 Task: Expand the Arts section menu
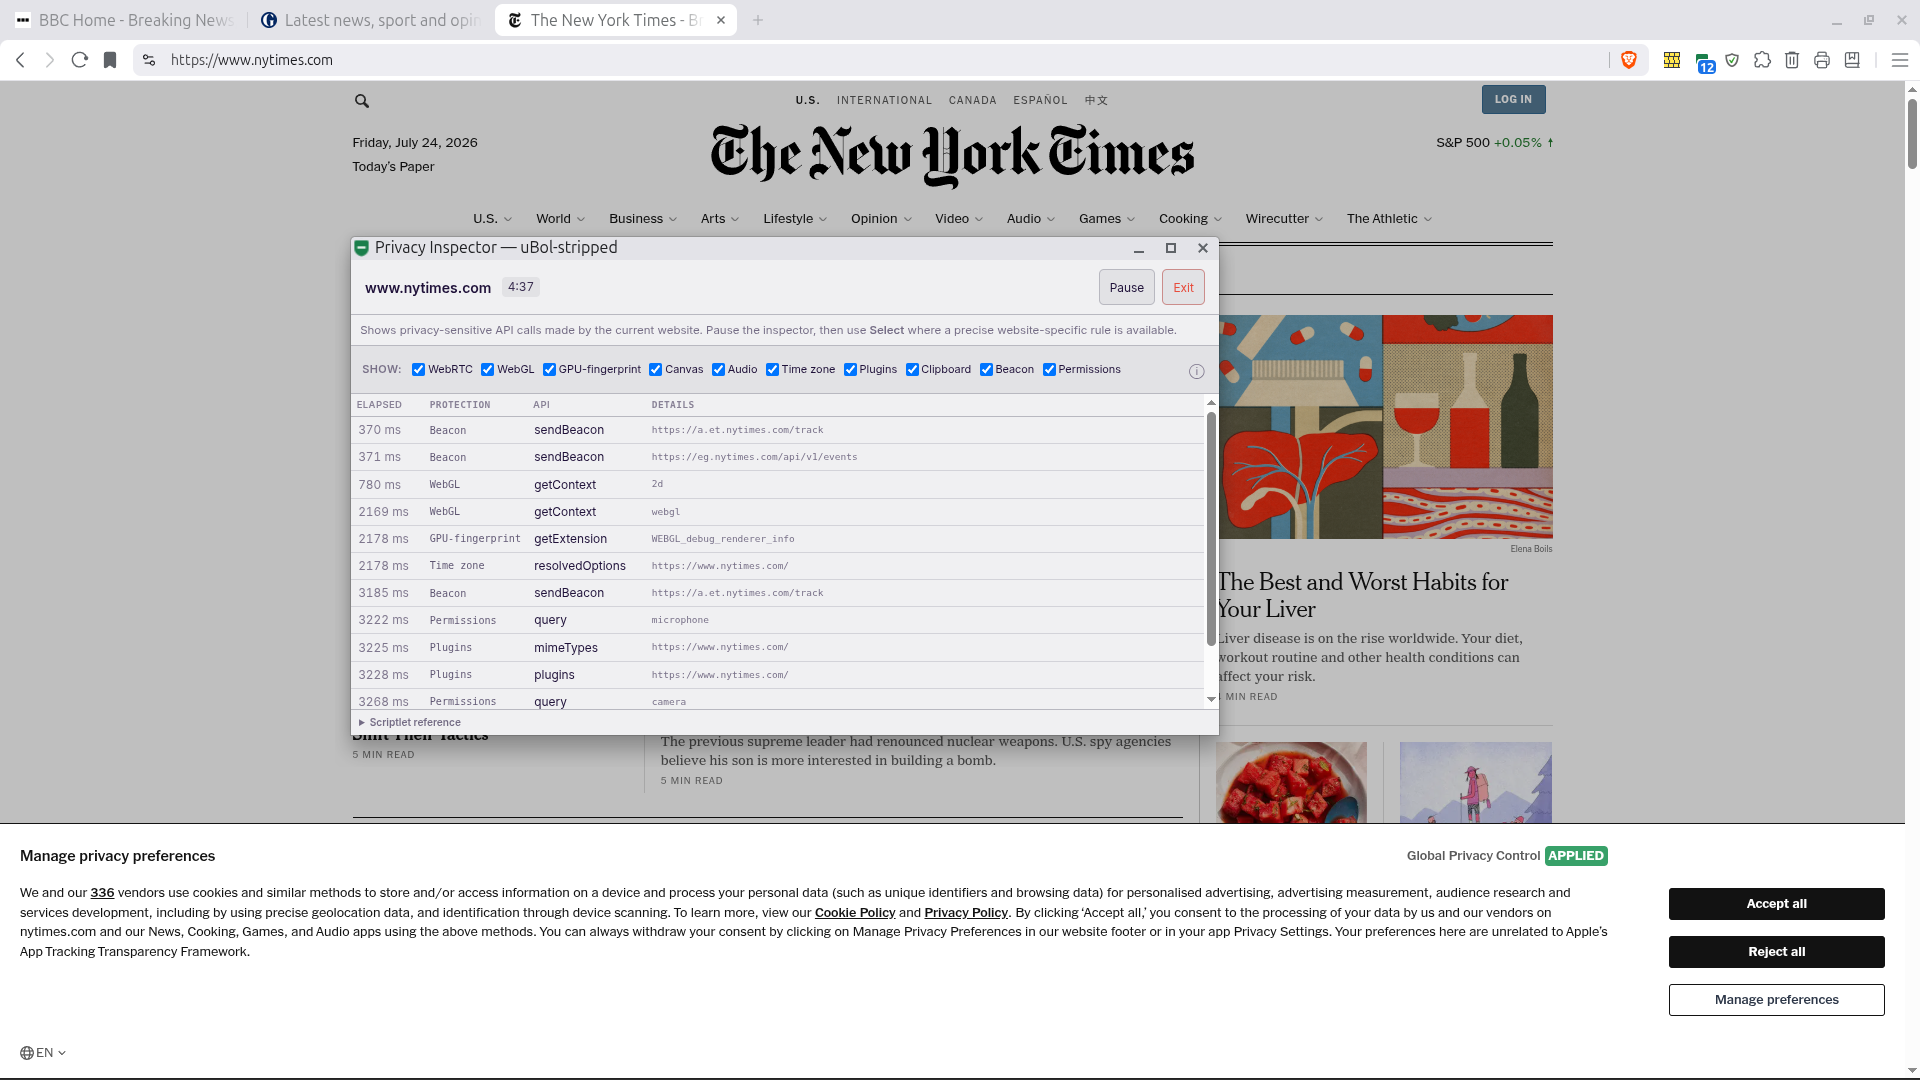720,219
